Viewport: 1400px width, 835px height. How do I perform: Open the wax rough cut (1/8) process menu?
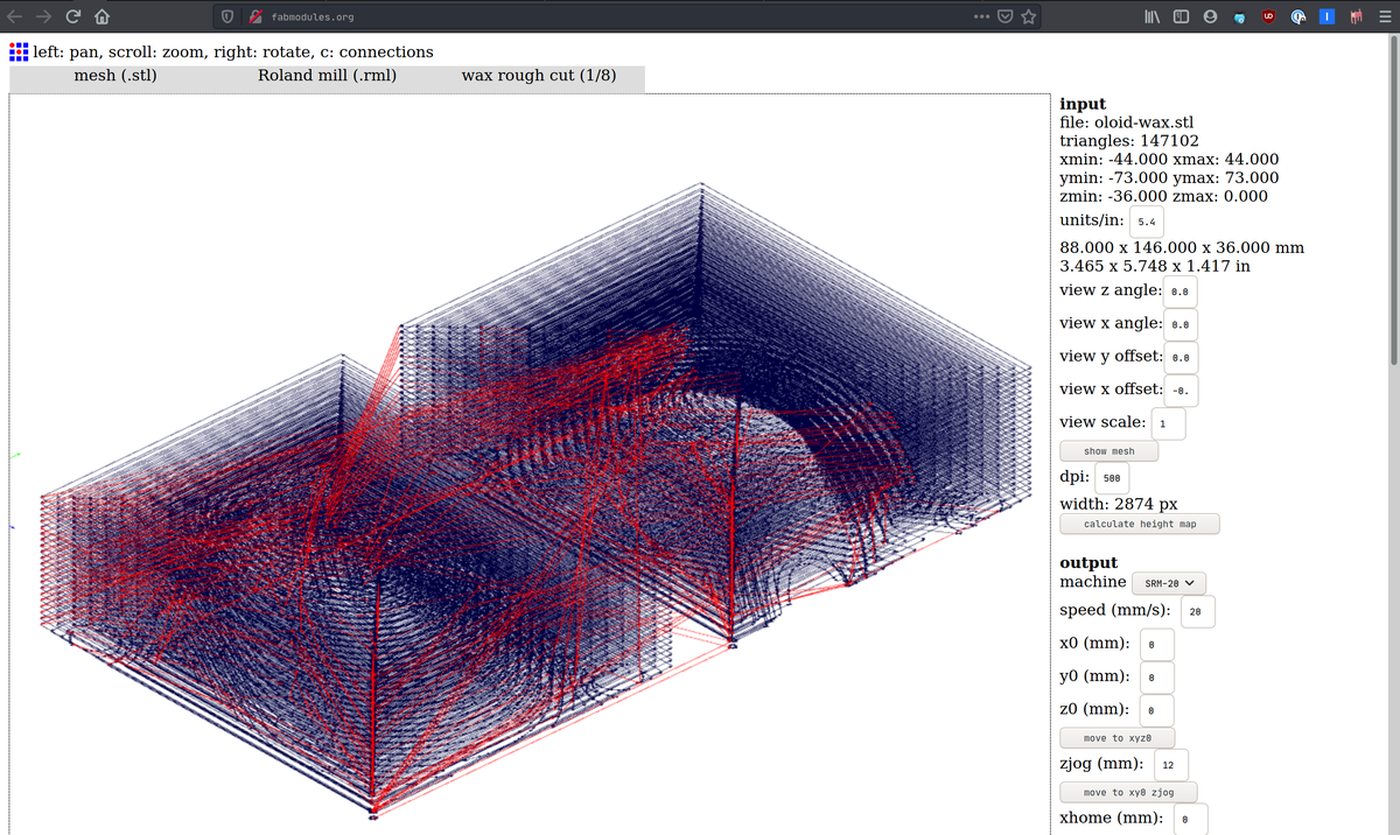[539, 75]
